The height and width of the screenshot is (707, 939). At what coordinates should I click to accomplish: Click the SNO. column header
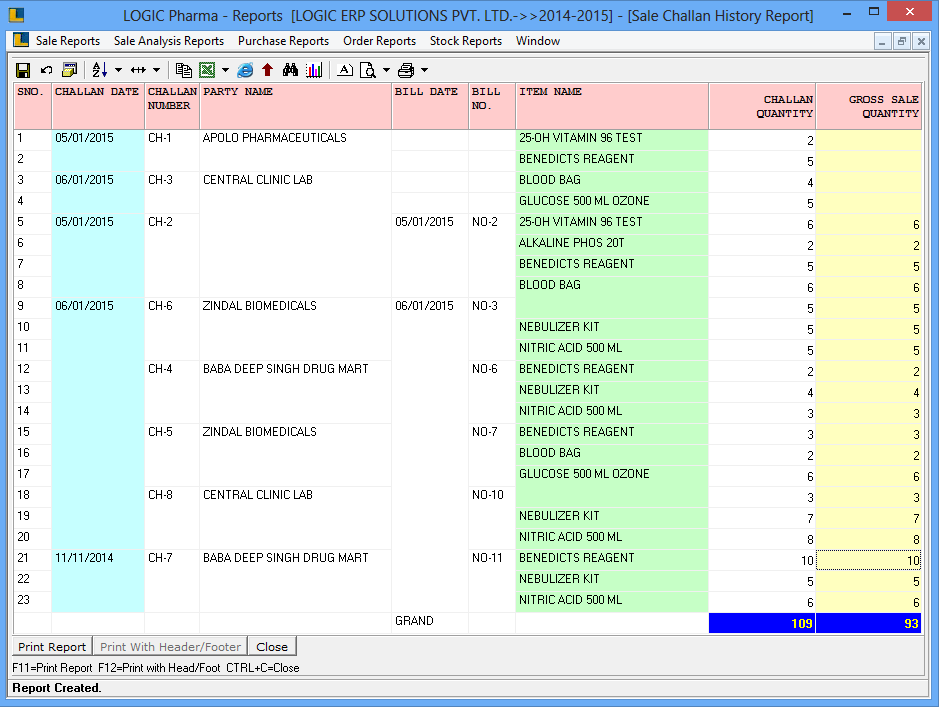tap(33, 106)
